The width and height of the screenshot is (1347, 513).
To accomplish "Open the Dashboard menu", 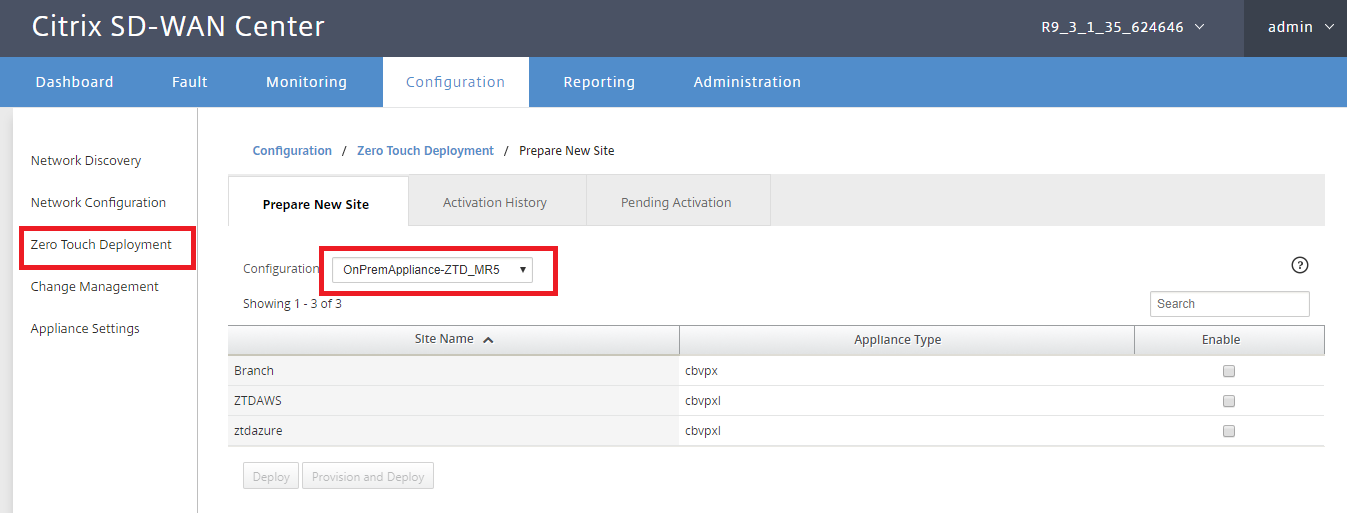I will tap(74, 82).
